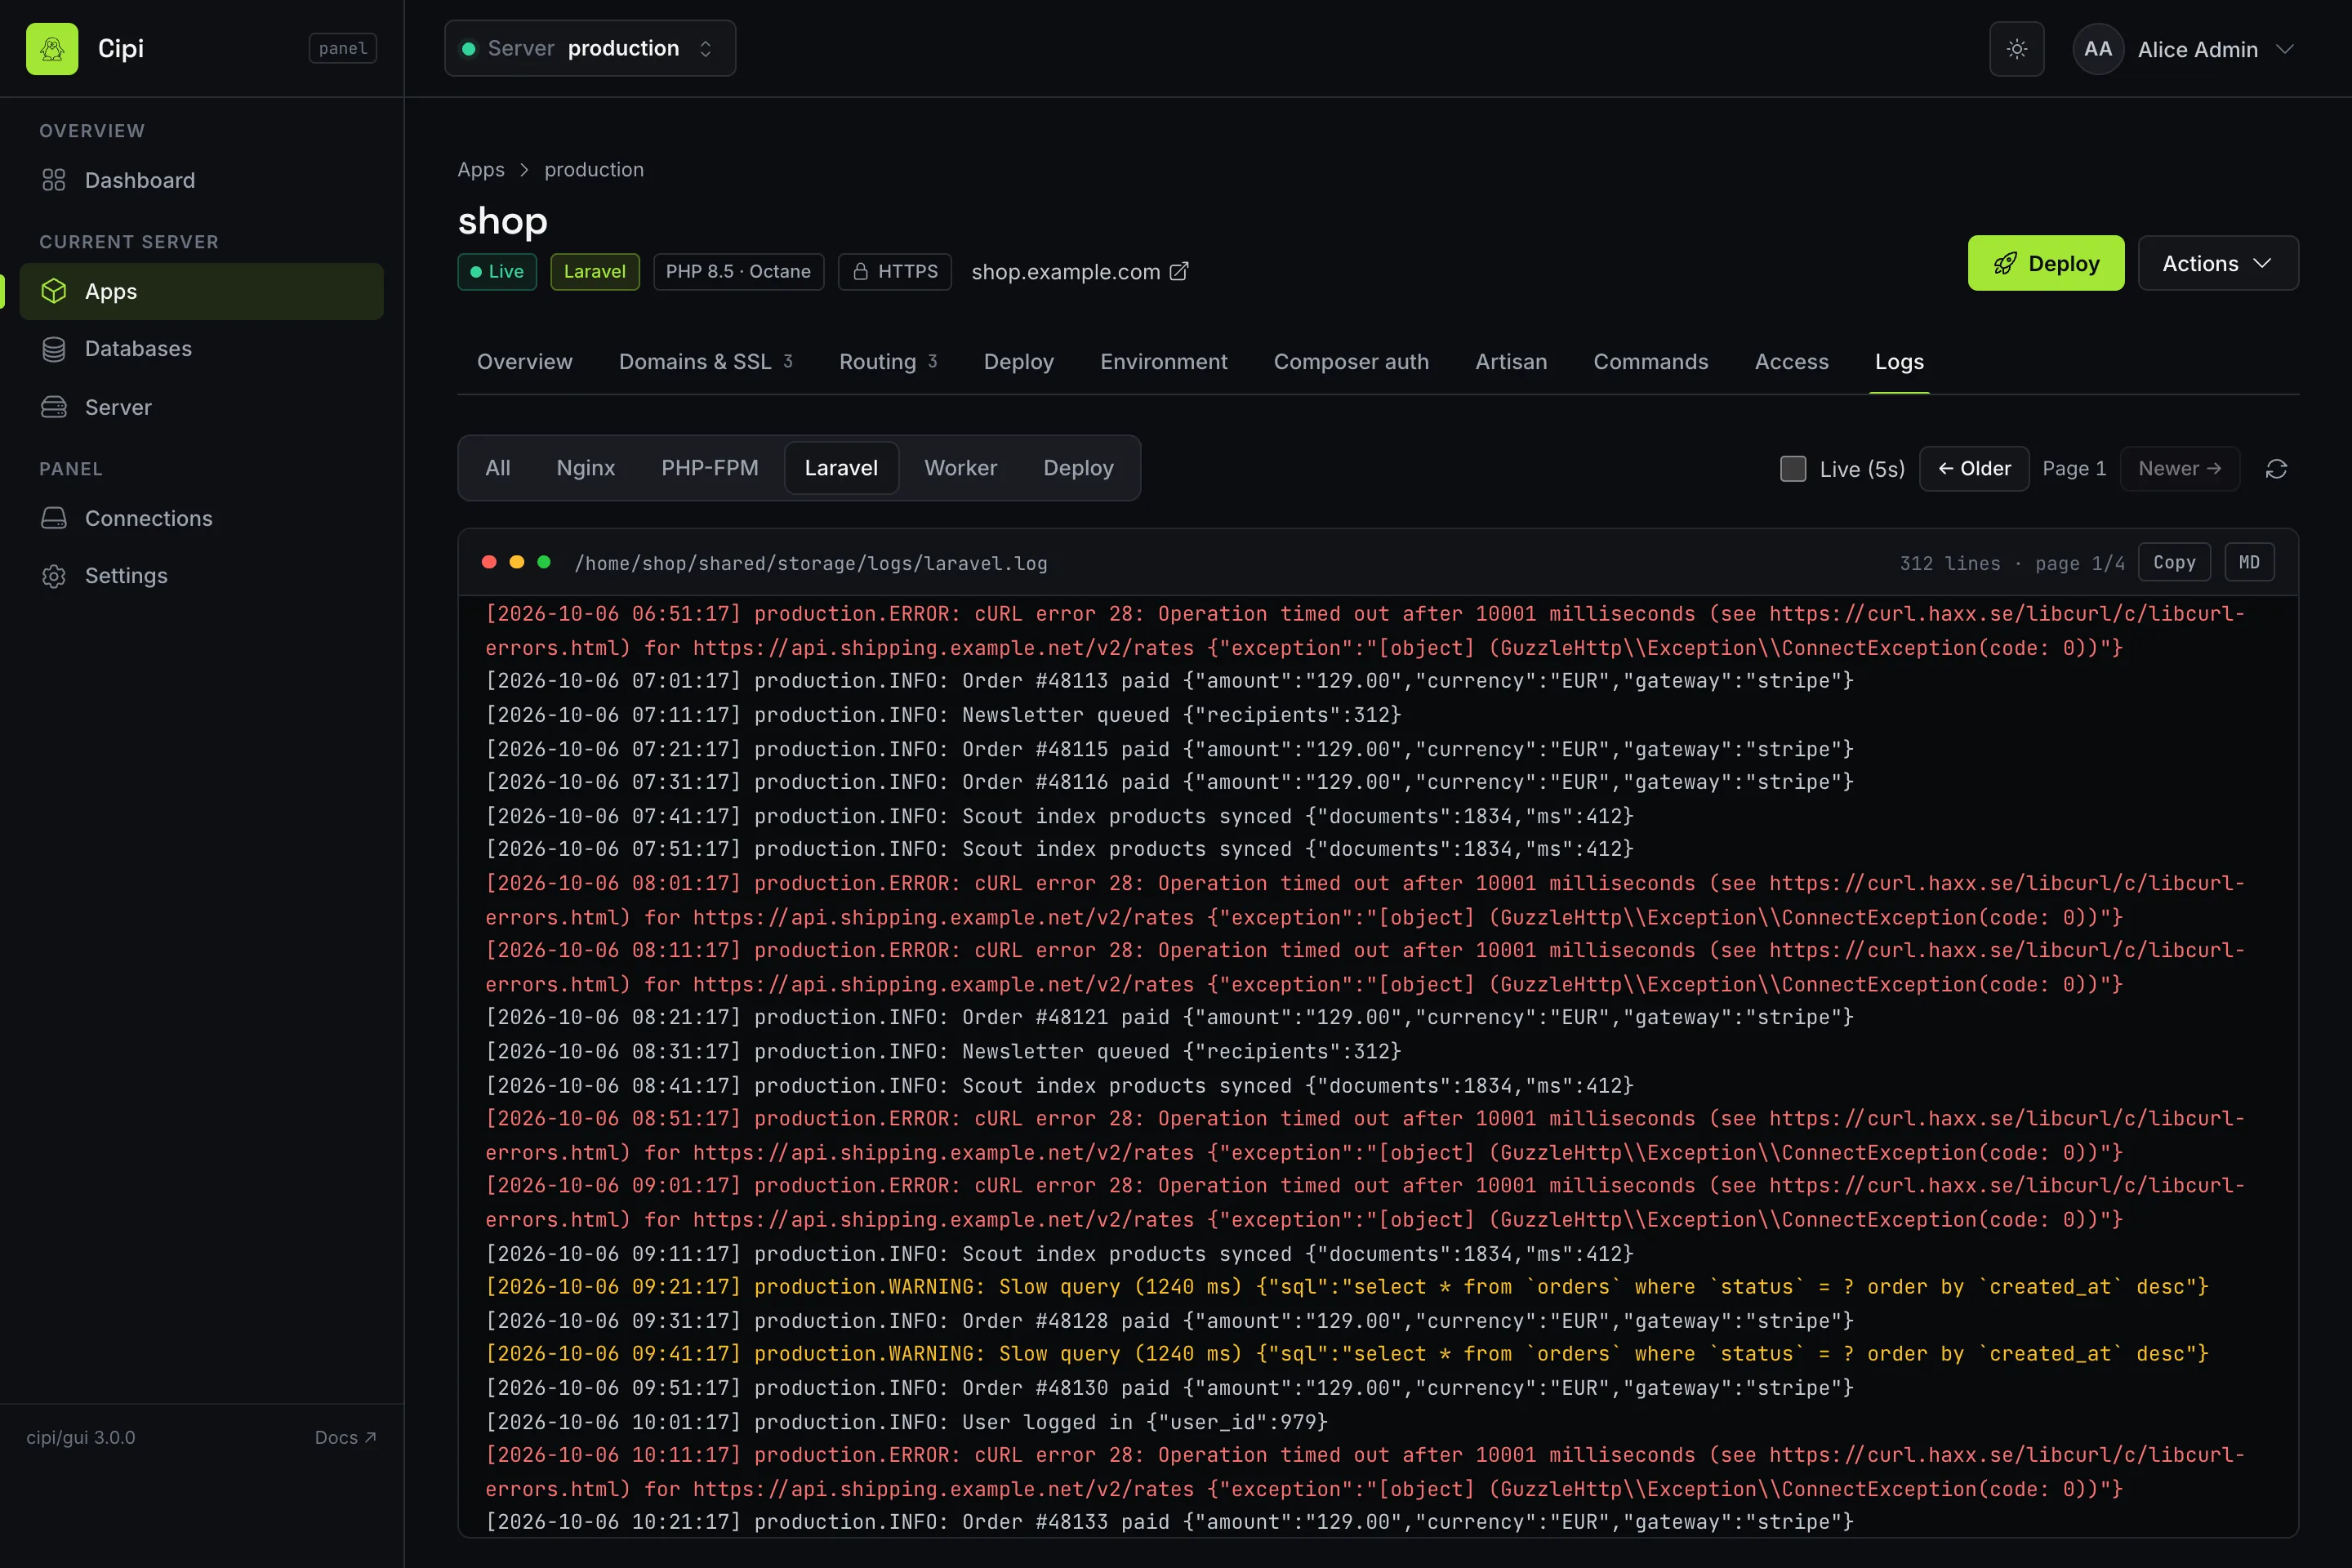Click the Connections drive icon
2352x1568 pixels.
click(54, 518)
